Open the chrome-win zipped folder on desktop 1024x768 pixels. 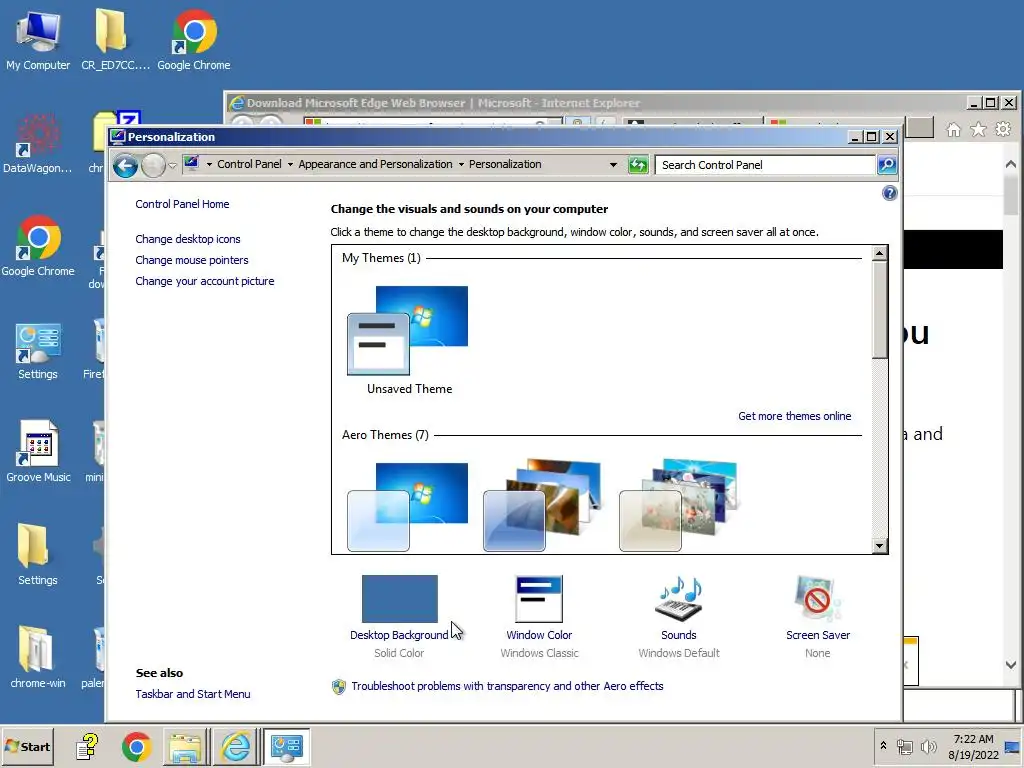point(38,658)
